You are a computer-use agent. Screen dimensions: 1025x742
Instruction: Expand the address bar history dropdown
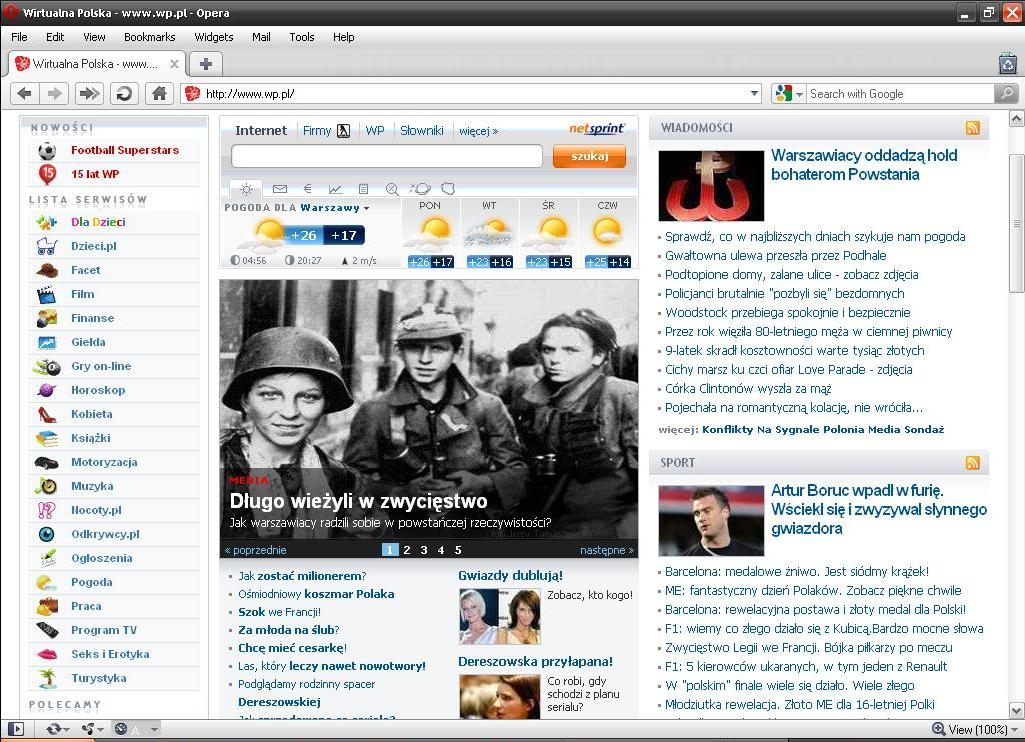[x=755, y=93]
